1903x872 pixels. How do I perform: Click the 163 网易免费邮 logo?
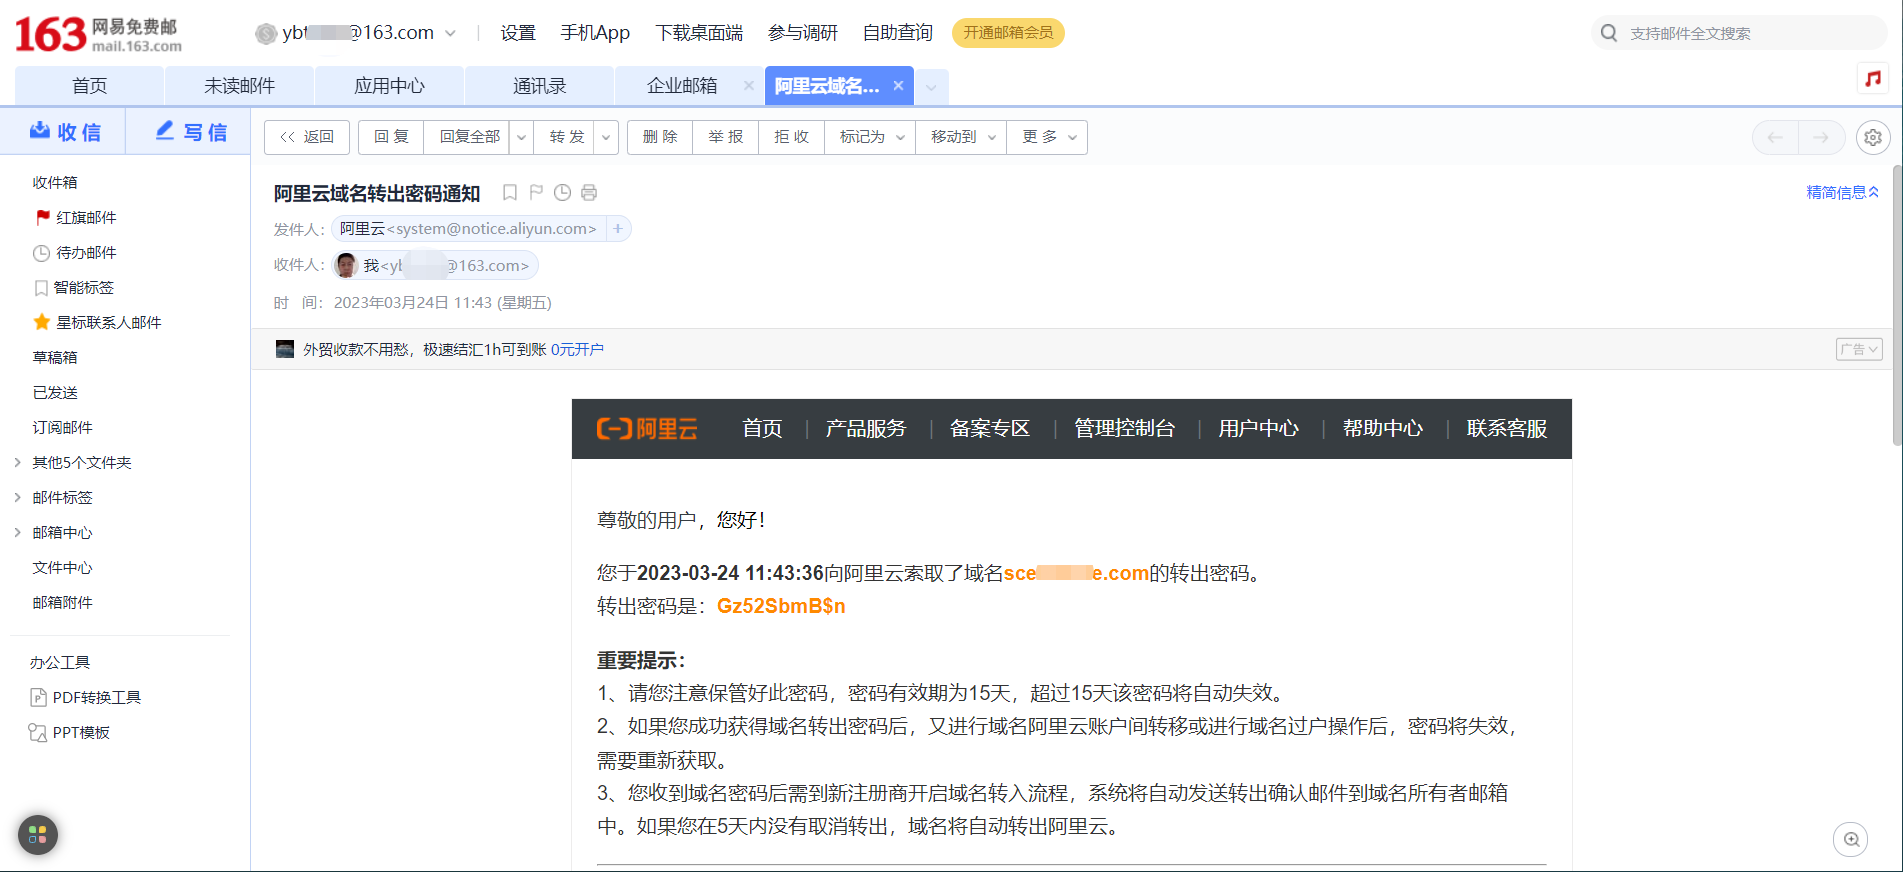98,34
